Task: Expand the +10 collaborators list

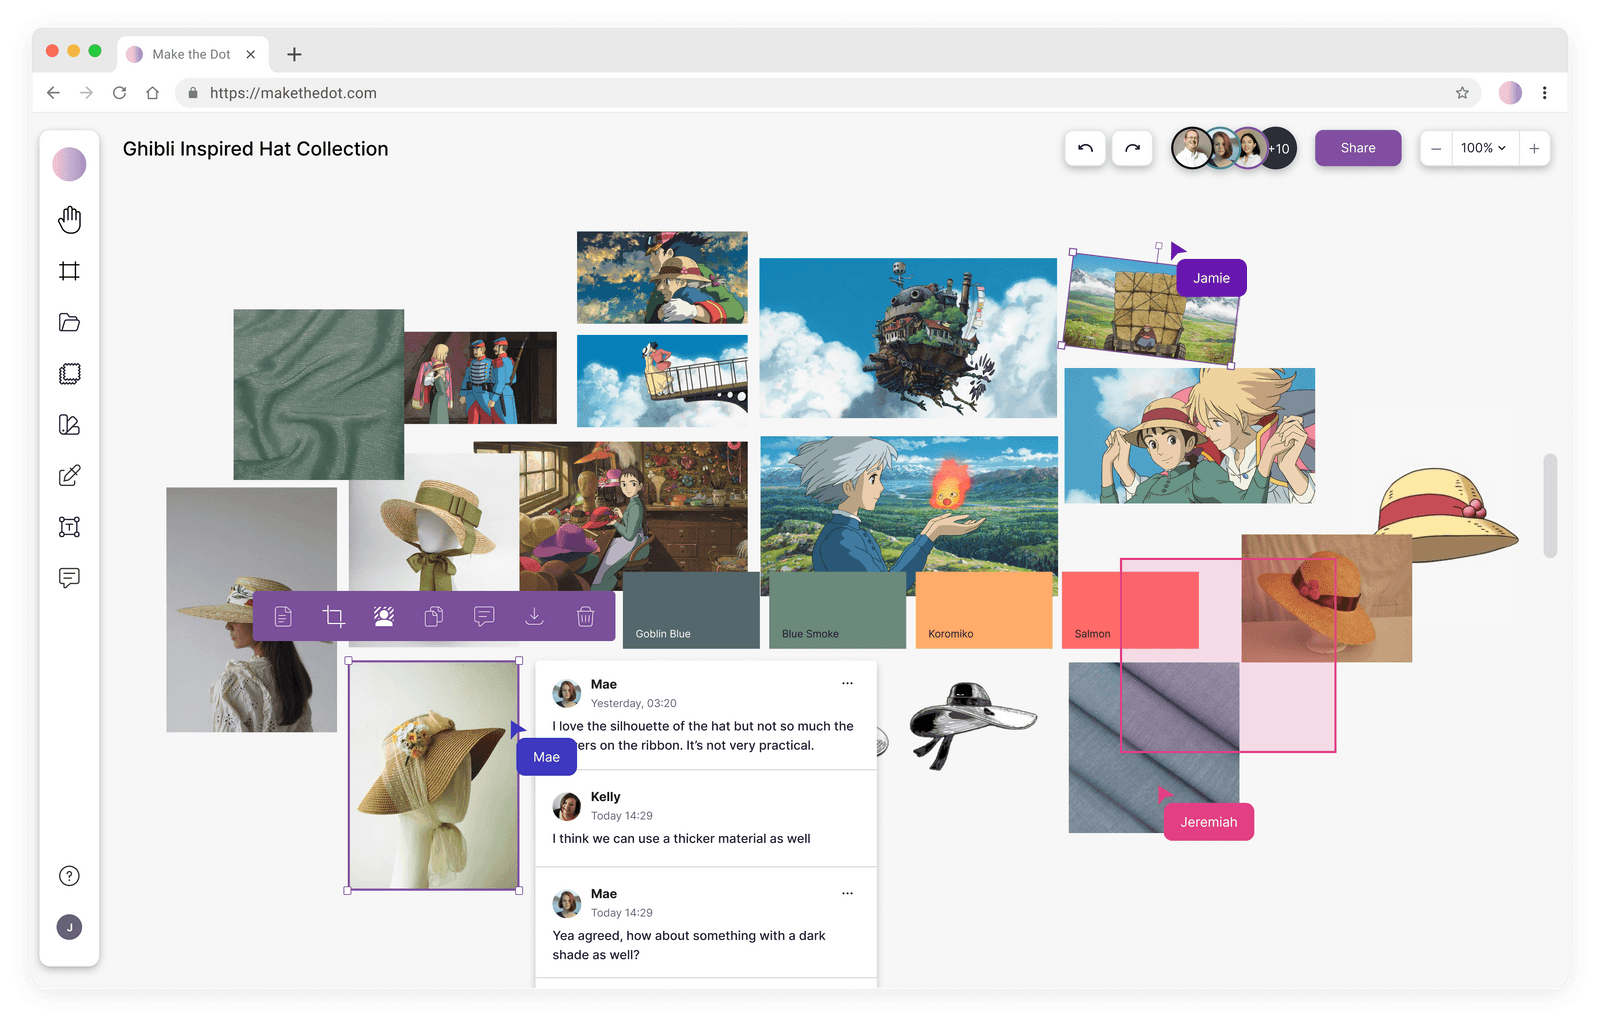Action: point(1279,148)
